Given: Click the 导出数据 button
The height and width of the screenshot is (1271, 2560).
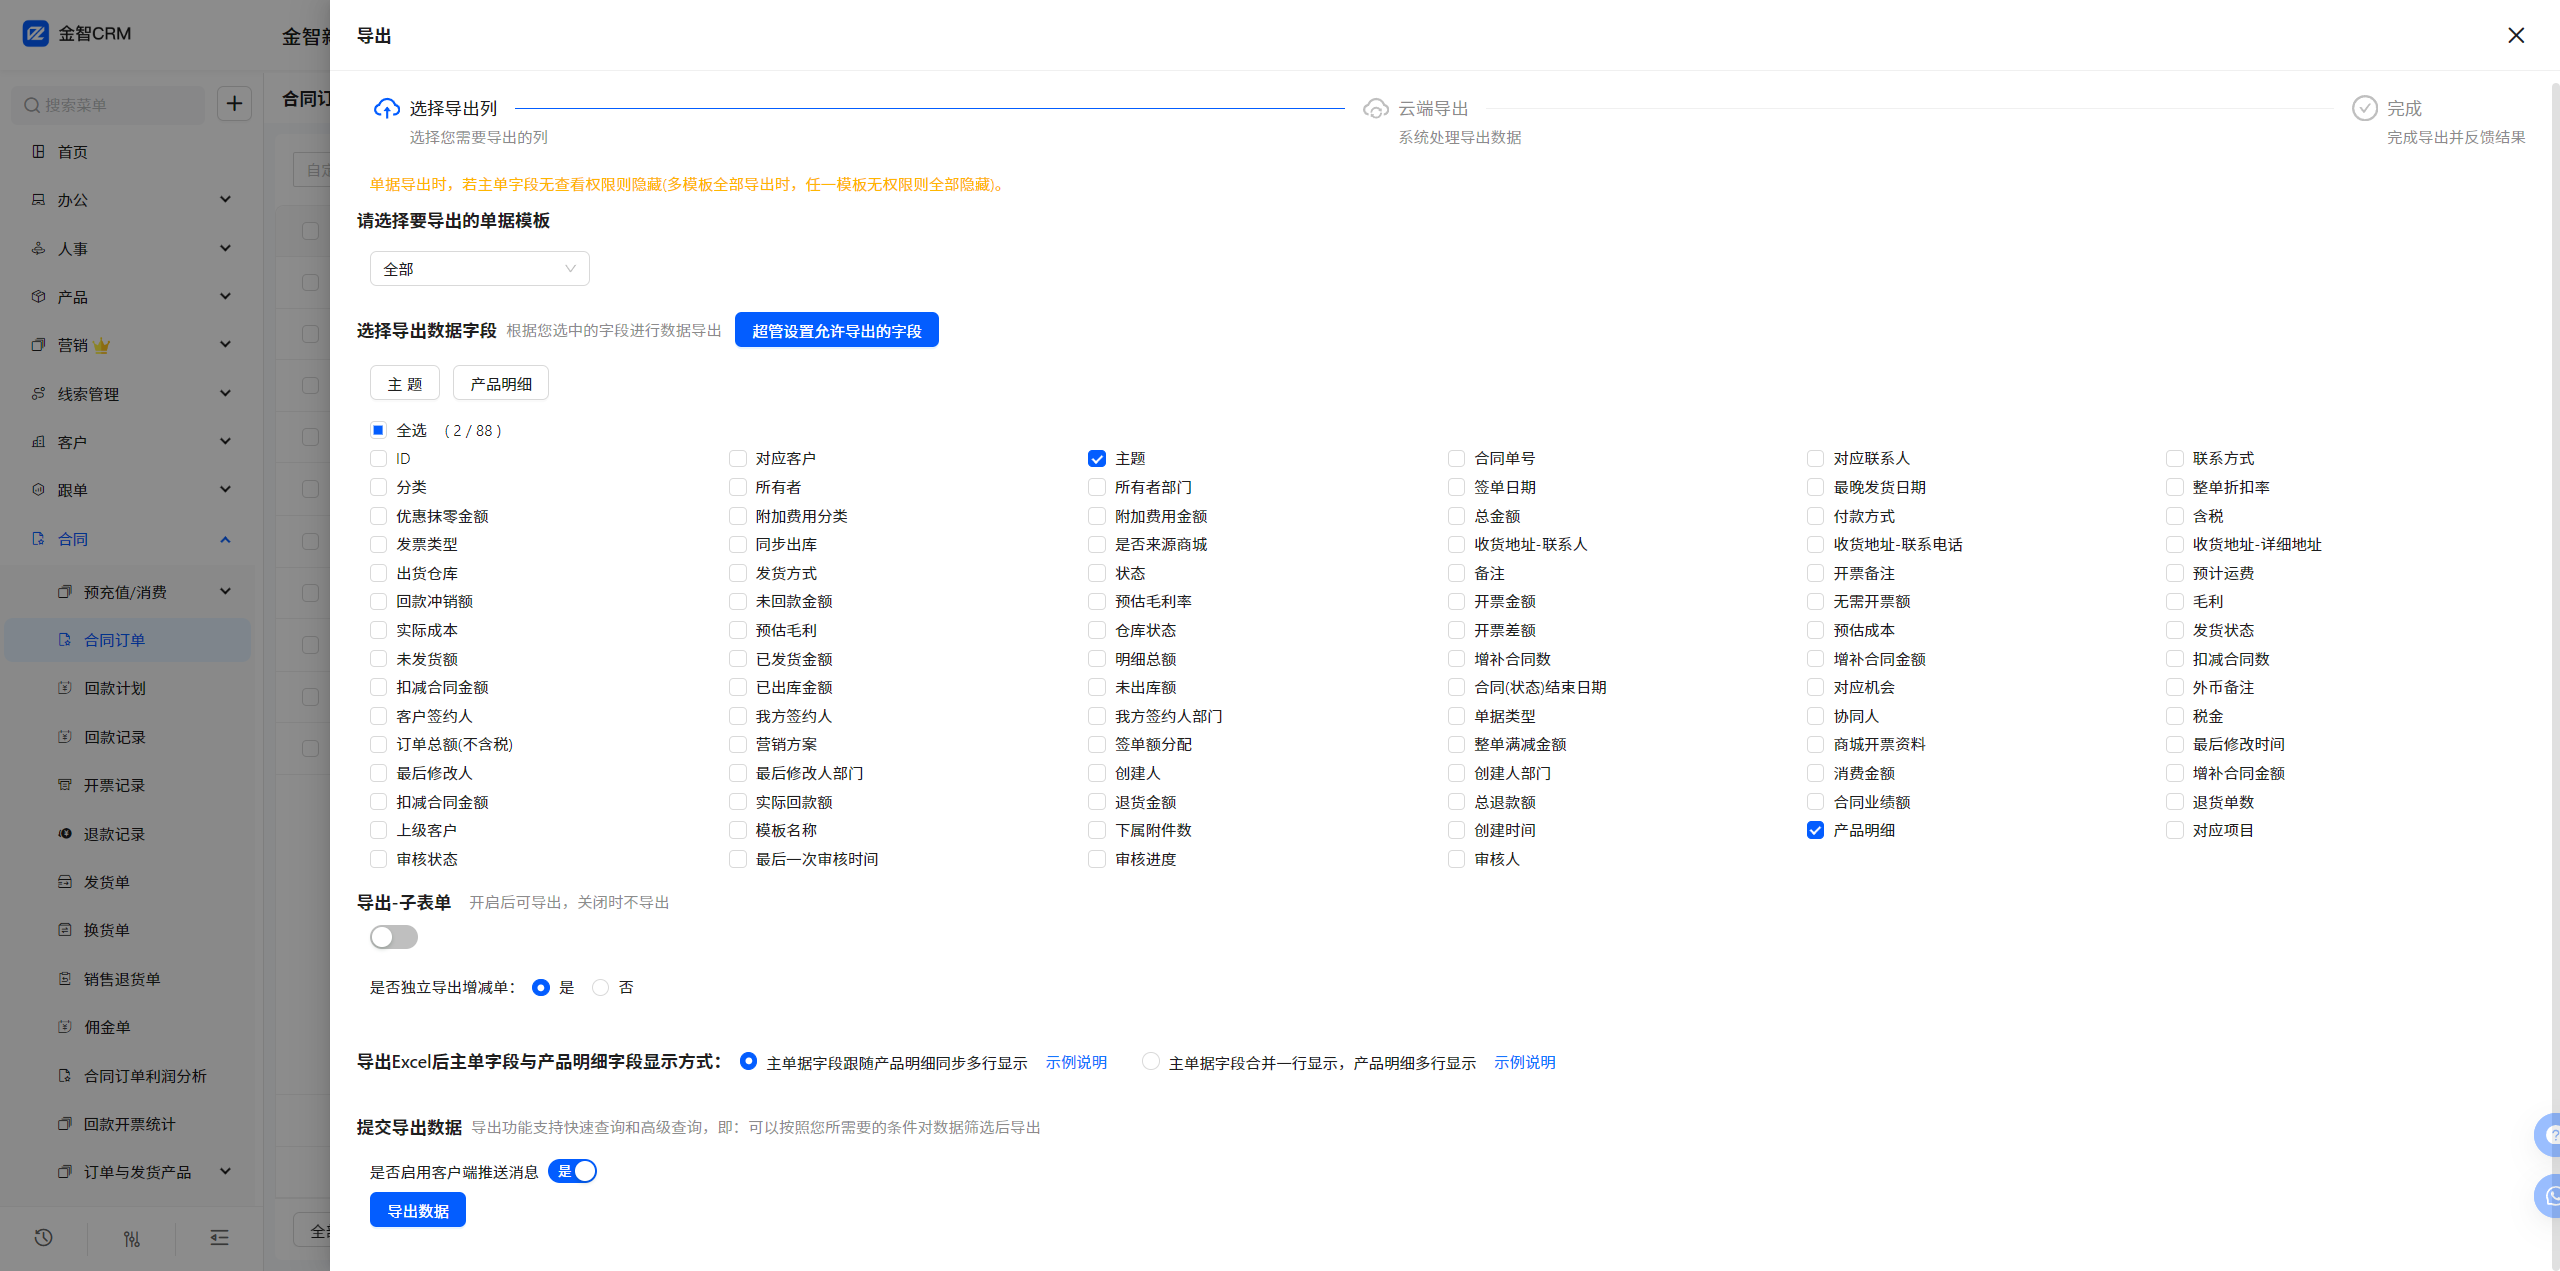Looking at the screenshot, I should tap(417, 1211).
